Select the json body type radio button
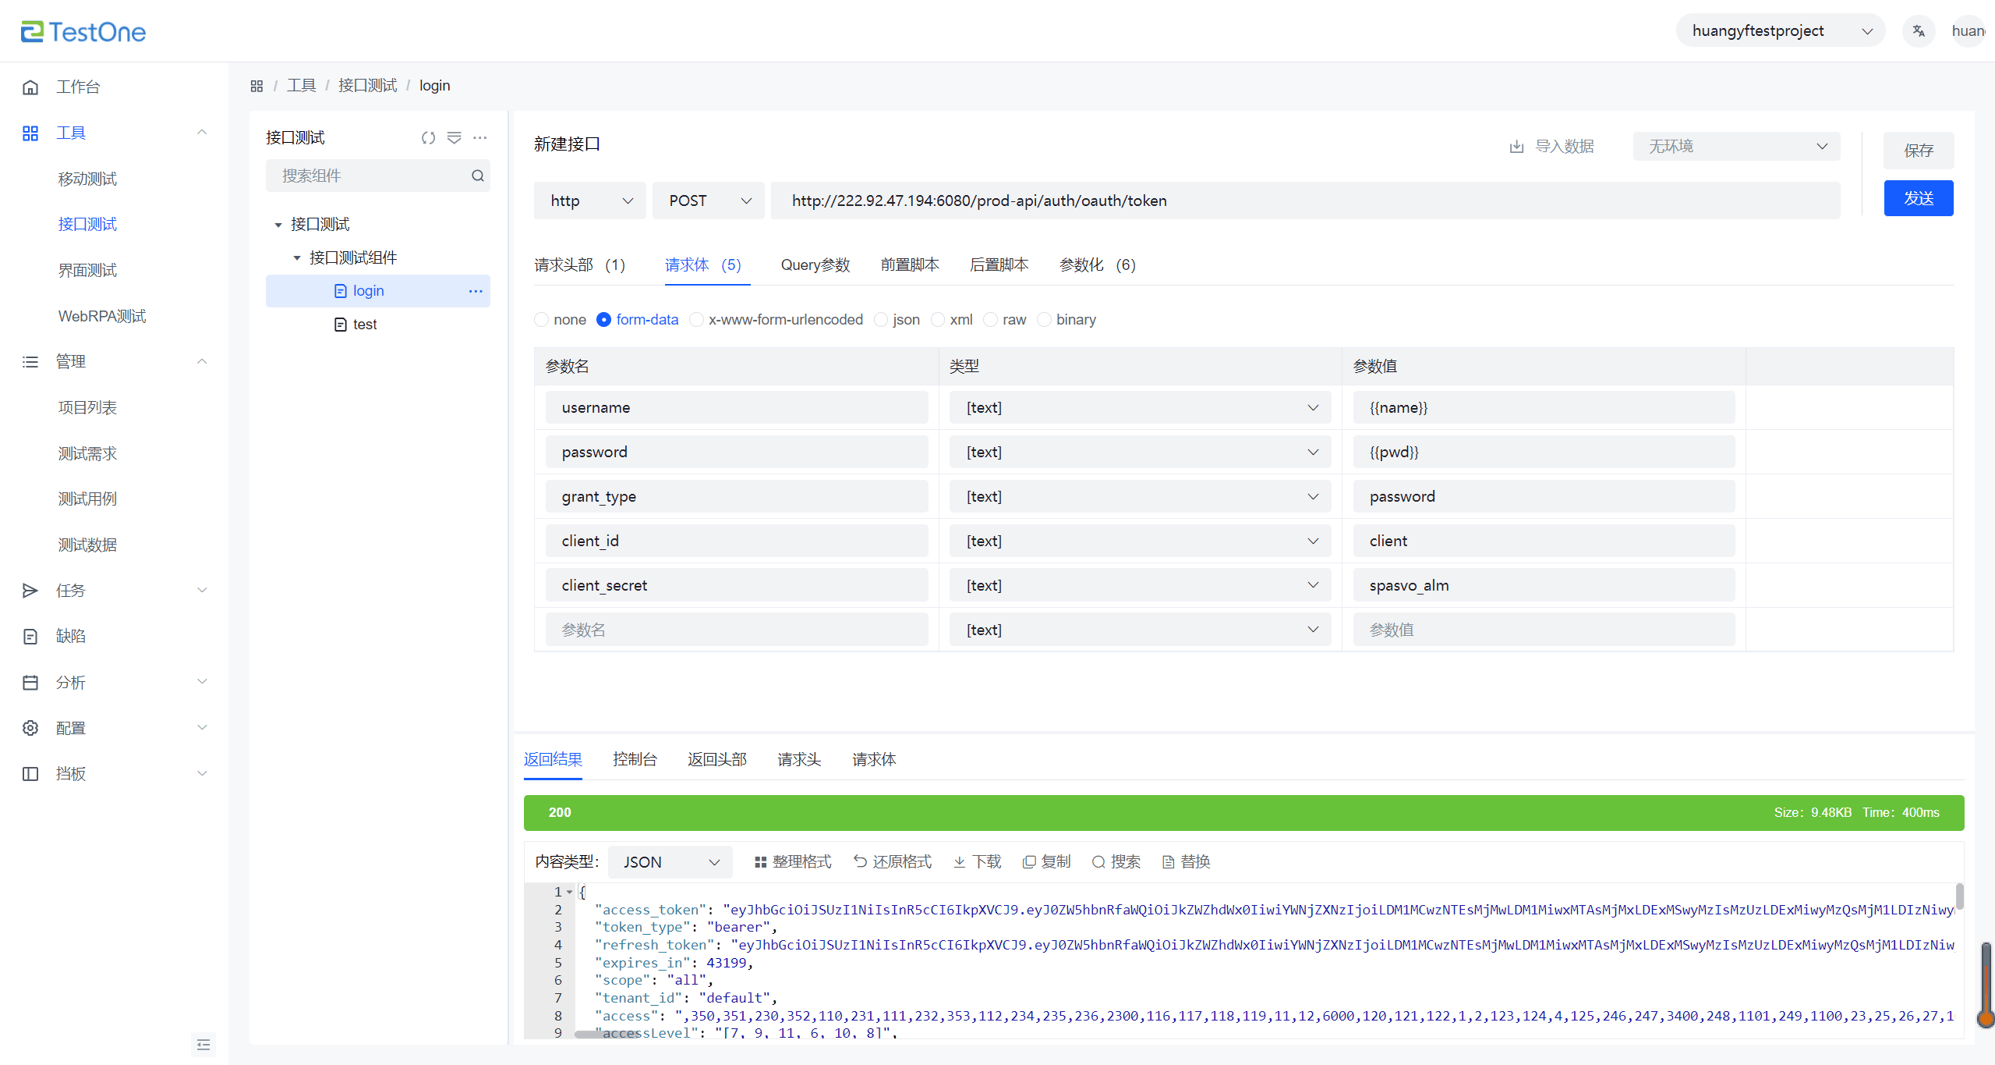Image resolution: width=1995 pixels, height=1065 pixels. click(x=881, y=320)
